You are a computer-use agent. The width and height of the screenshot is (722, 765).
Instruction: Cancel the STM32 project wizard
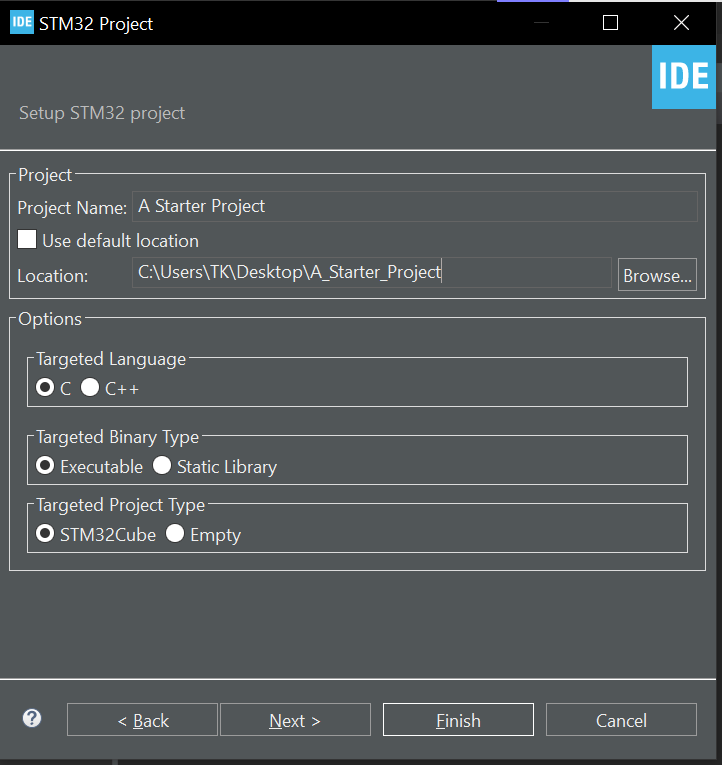point(621,720)
